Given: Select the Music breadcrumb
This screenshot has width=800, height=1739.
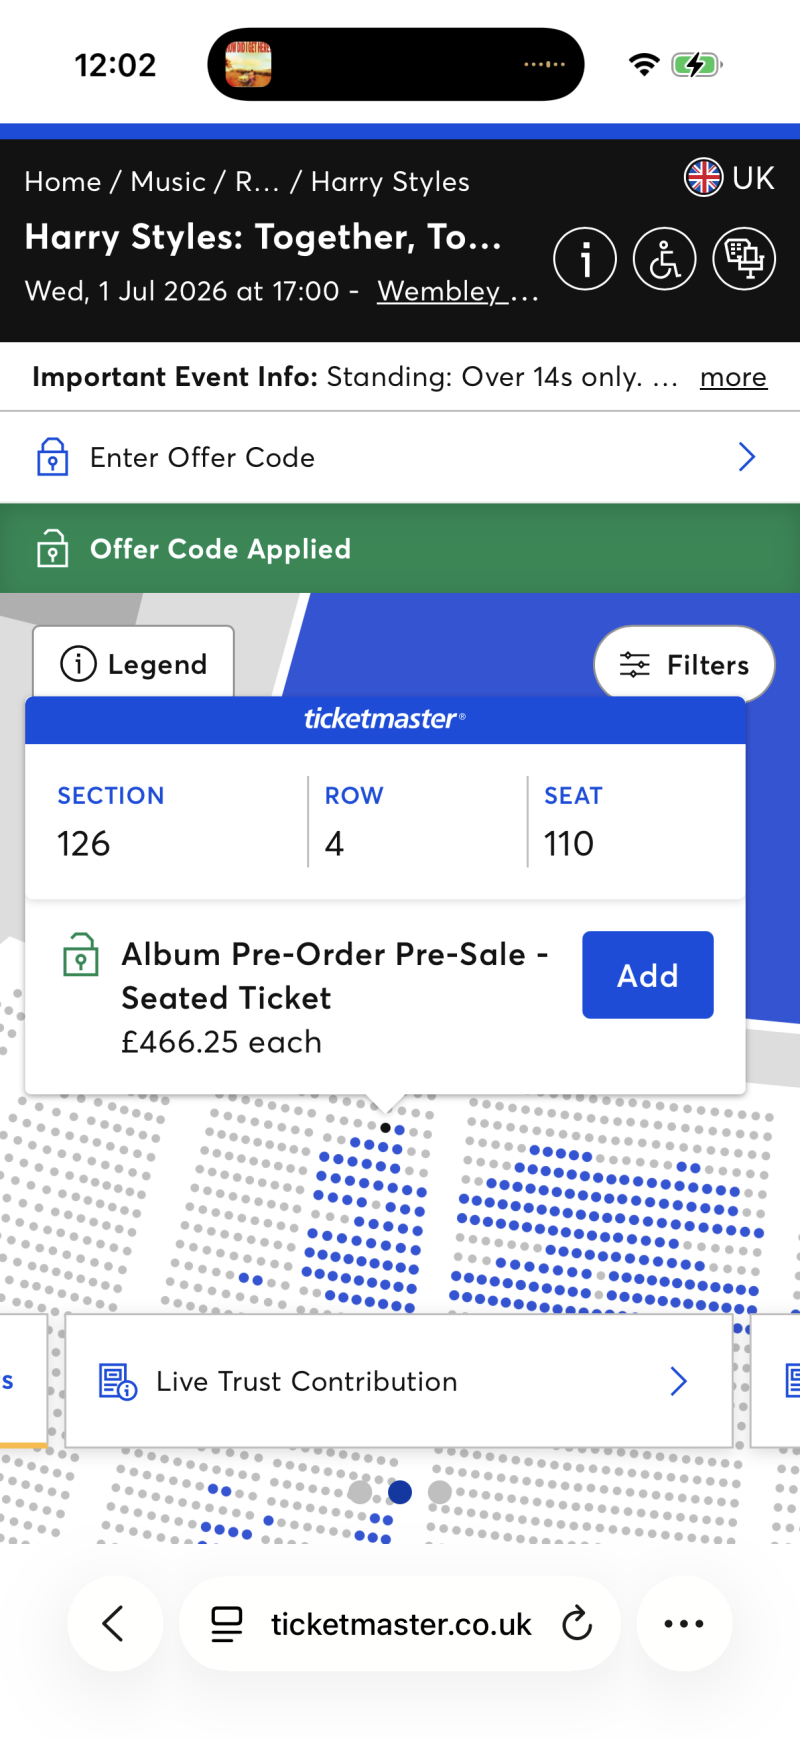Looking at the screenshot, I should [x=168, y=182].
